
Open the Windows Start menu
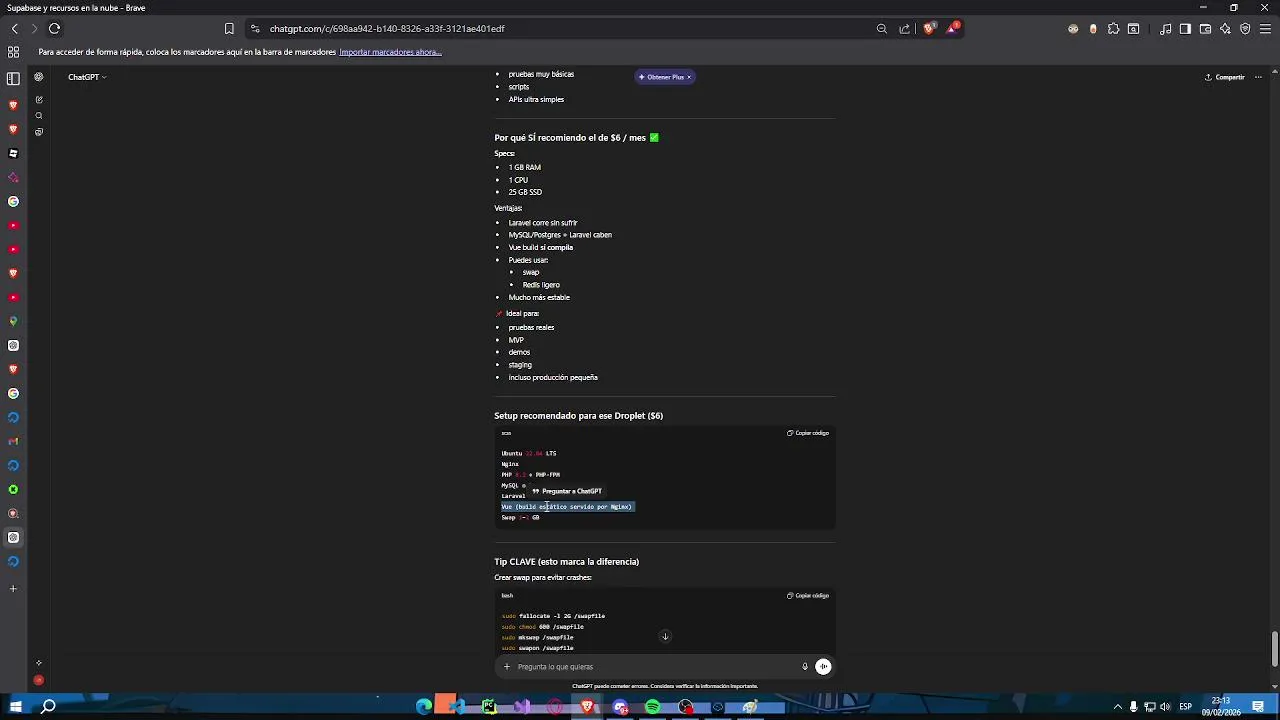15,707
